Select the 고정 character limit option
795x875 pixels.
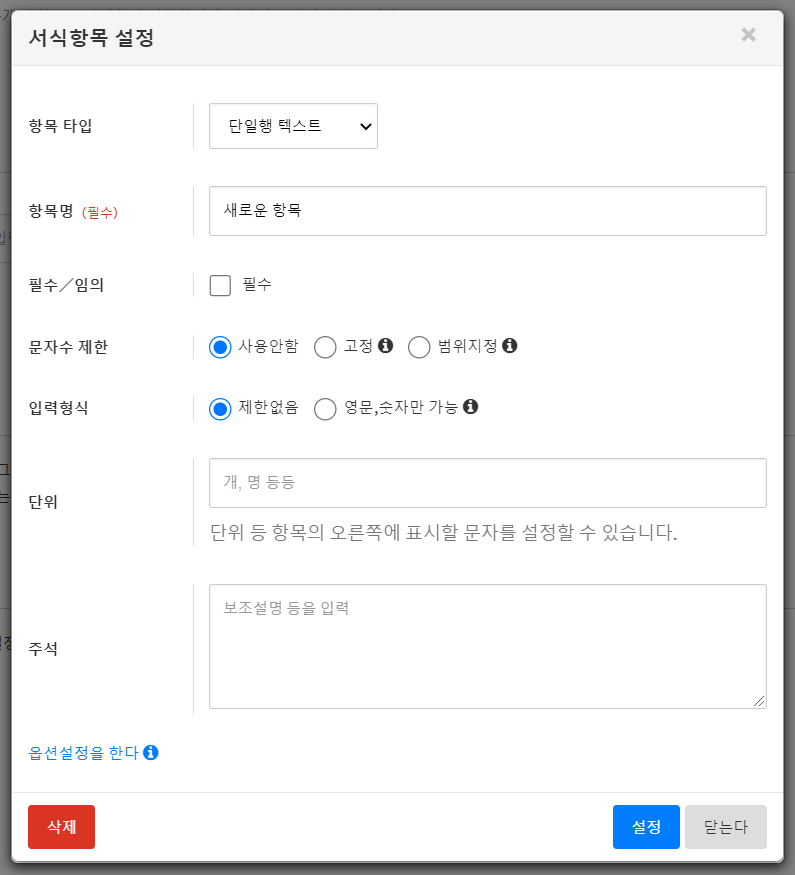coord(325,347)
